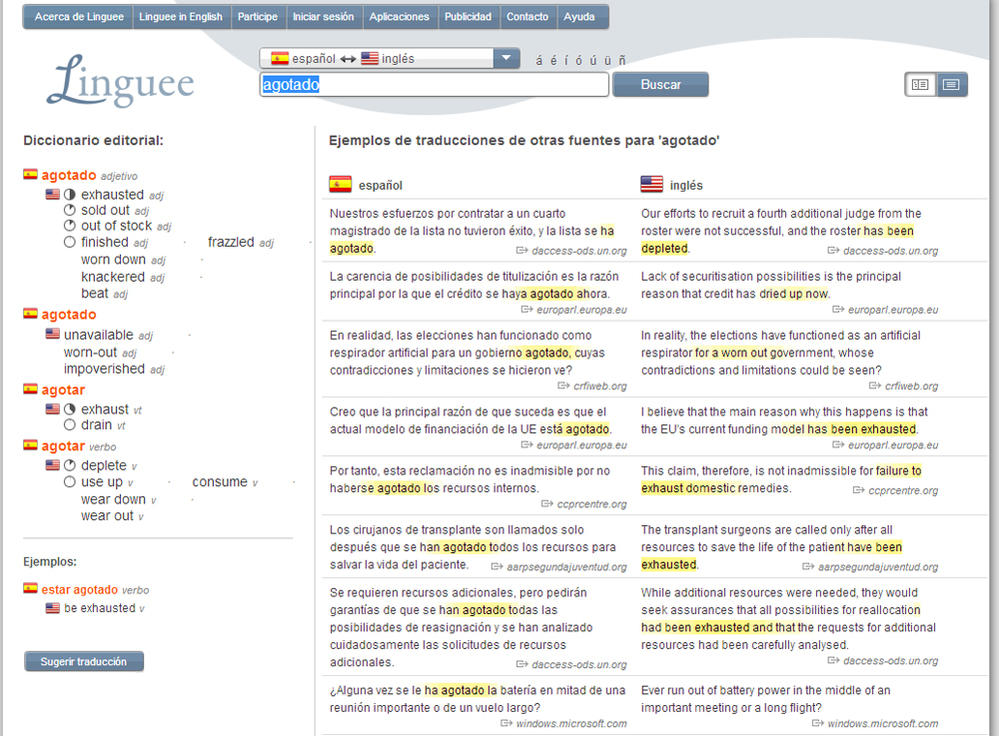Insert the accented character á
Image resolution: width=999 pixels, height=736 pixels.
pyautogui.click(x=540, y=60)
